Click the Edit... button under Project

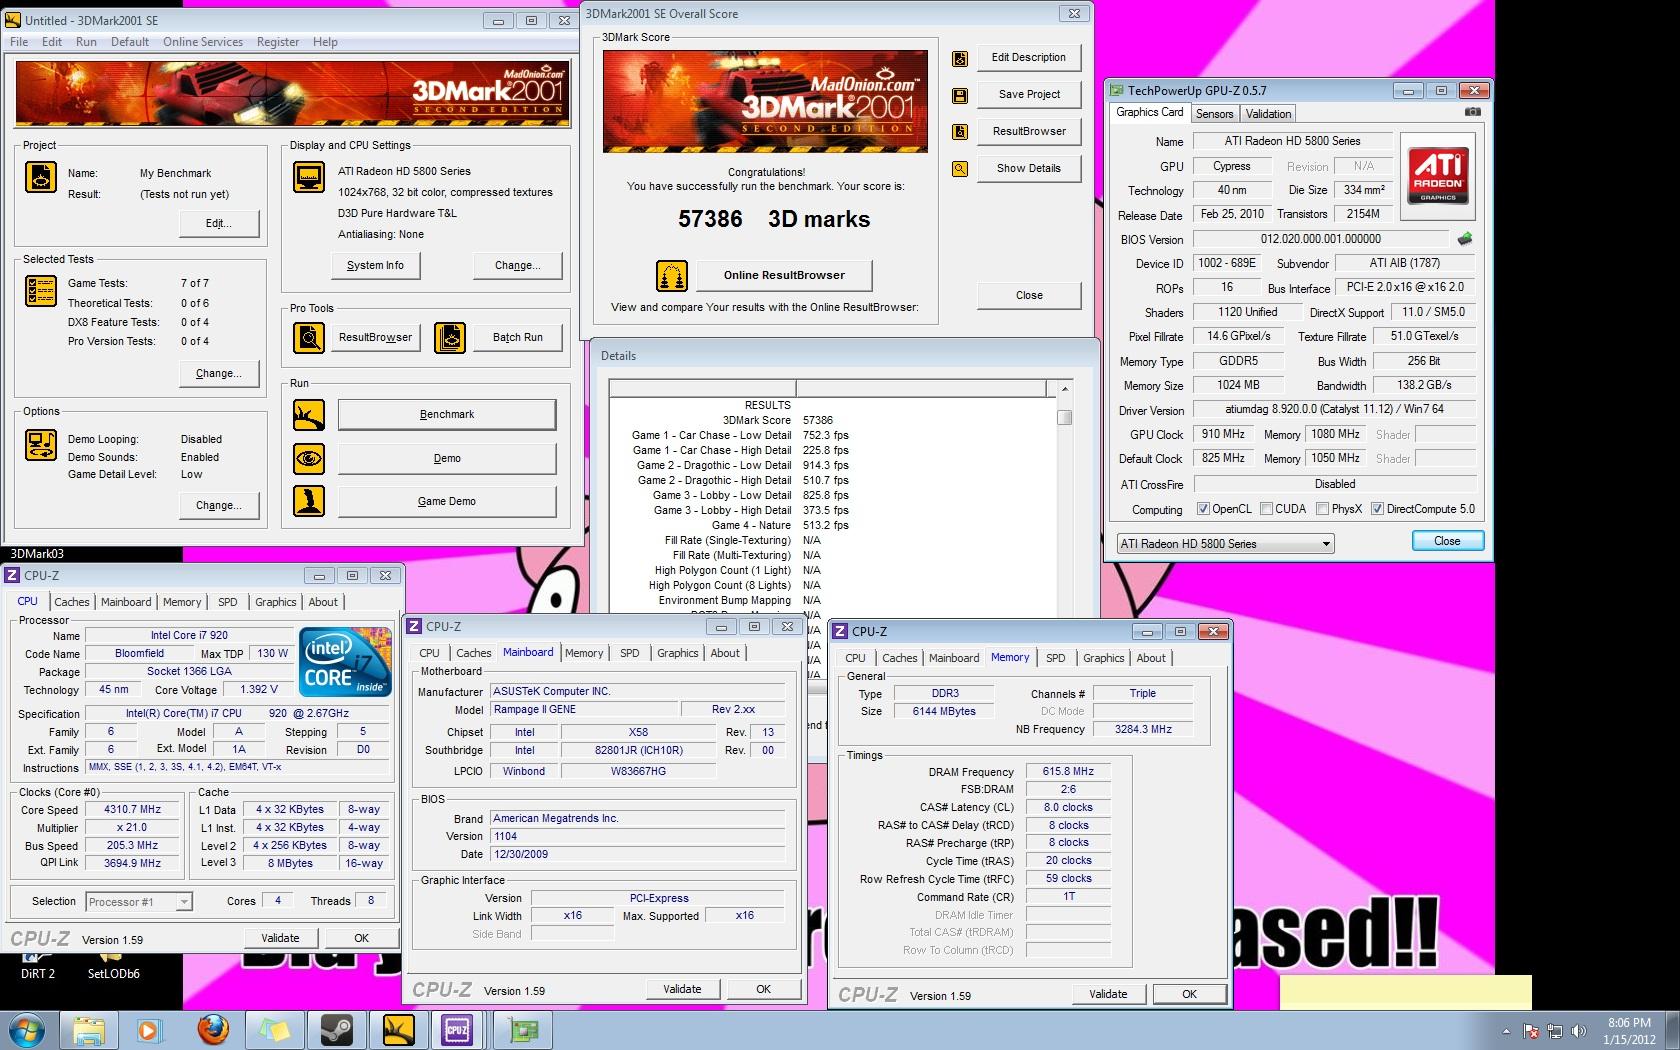click(x=219, y=224)
